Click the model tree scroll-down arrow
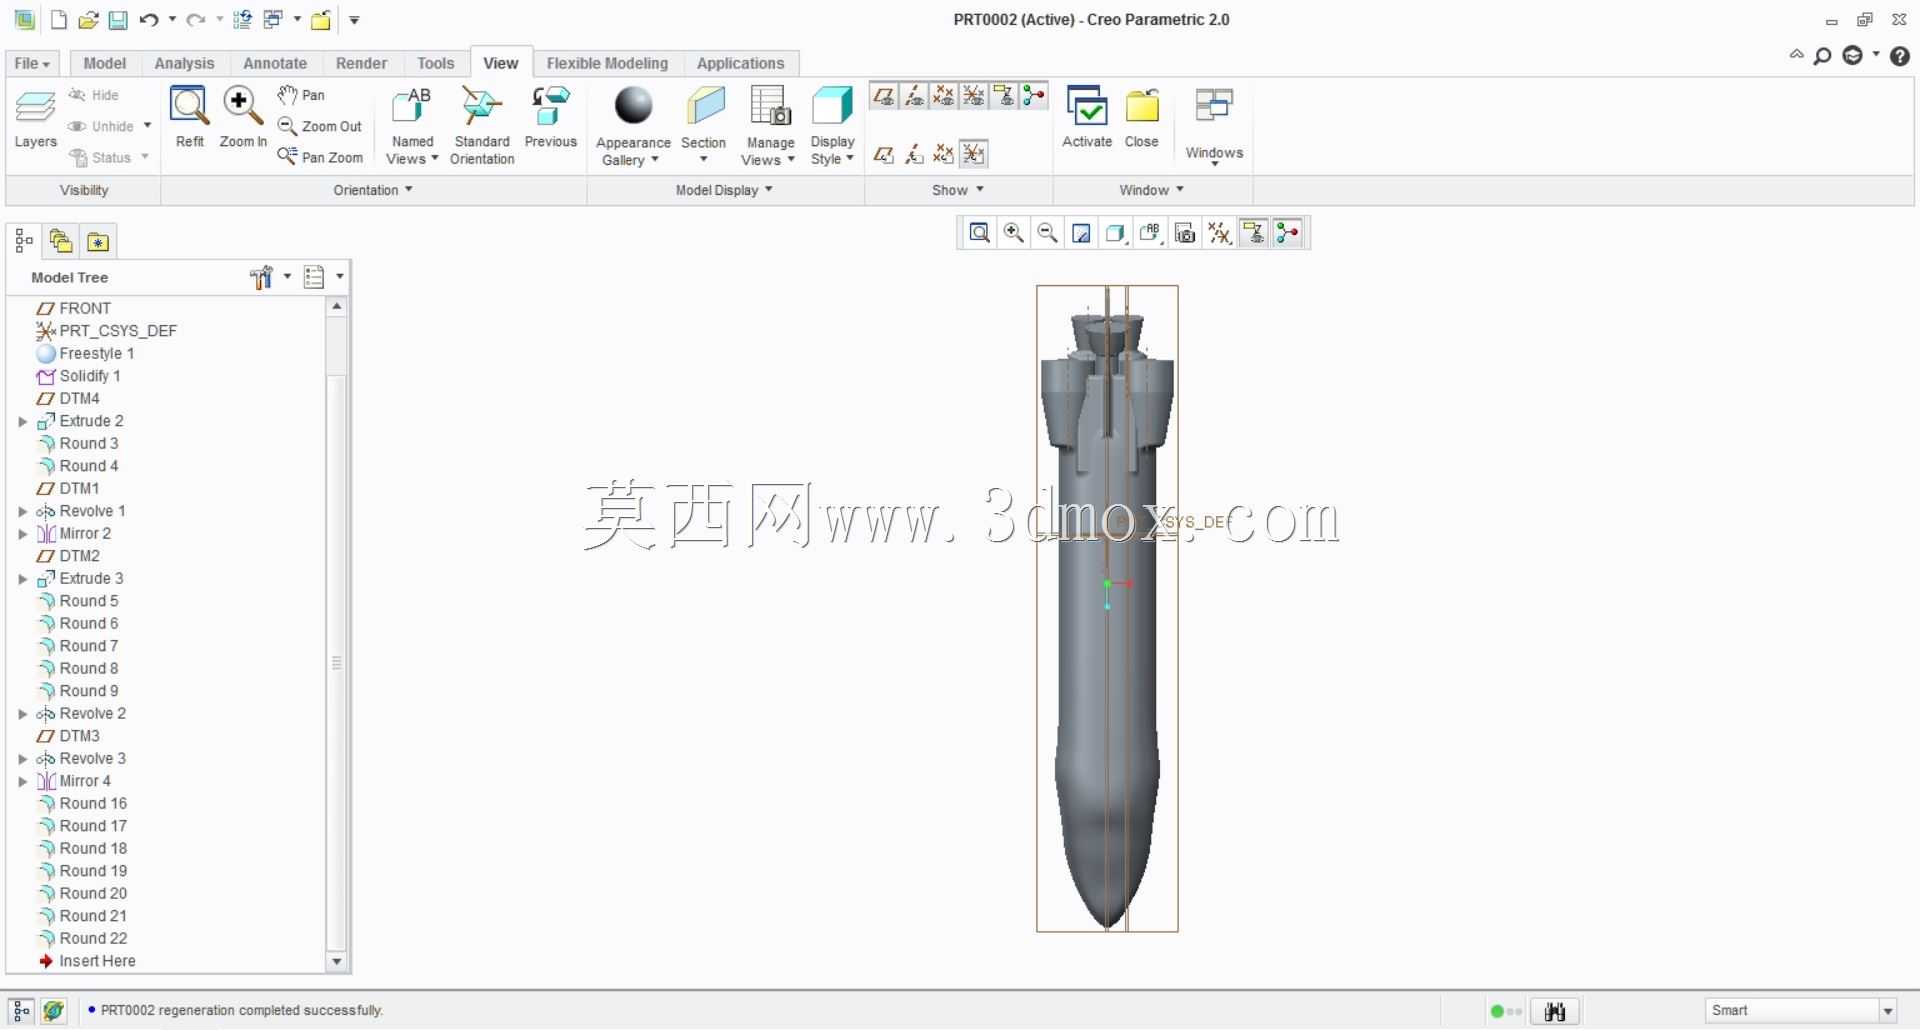This screenshot has height=1030, width=1920. pos(337,962)
